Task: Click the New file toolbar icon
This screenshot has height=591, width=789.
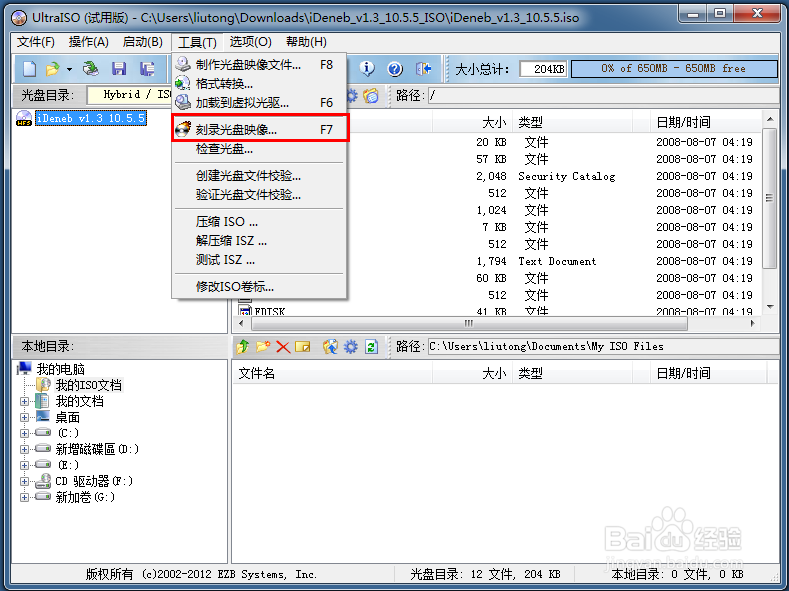Action: (29, 69)
